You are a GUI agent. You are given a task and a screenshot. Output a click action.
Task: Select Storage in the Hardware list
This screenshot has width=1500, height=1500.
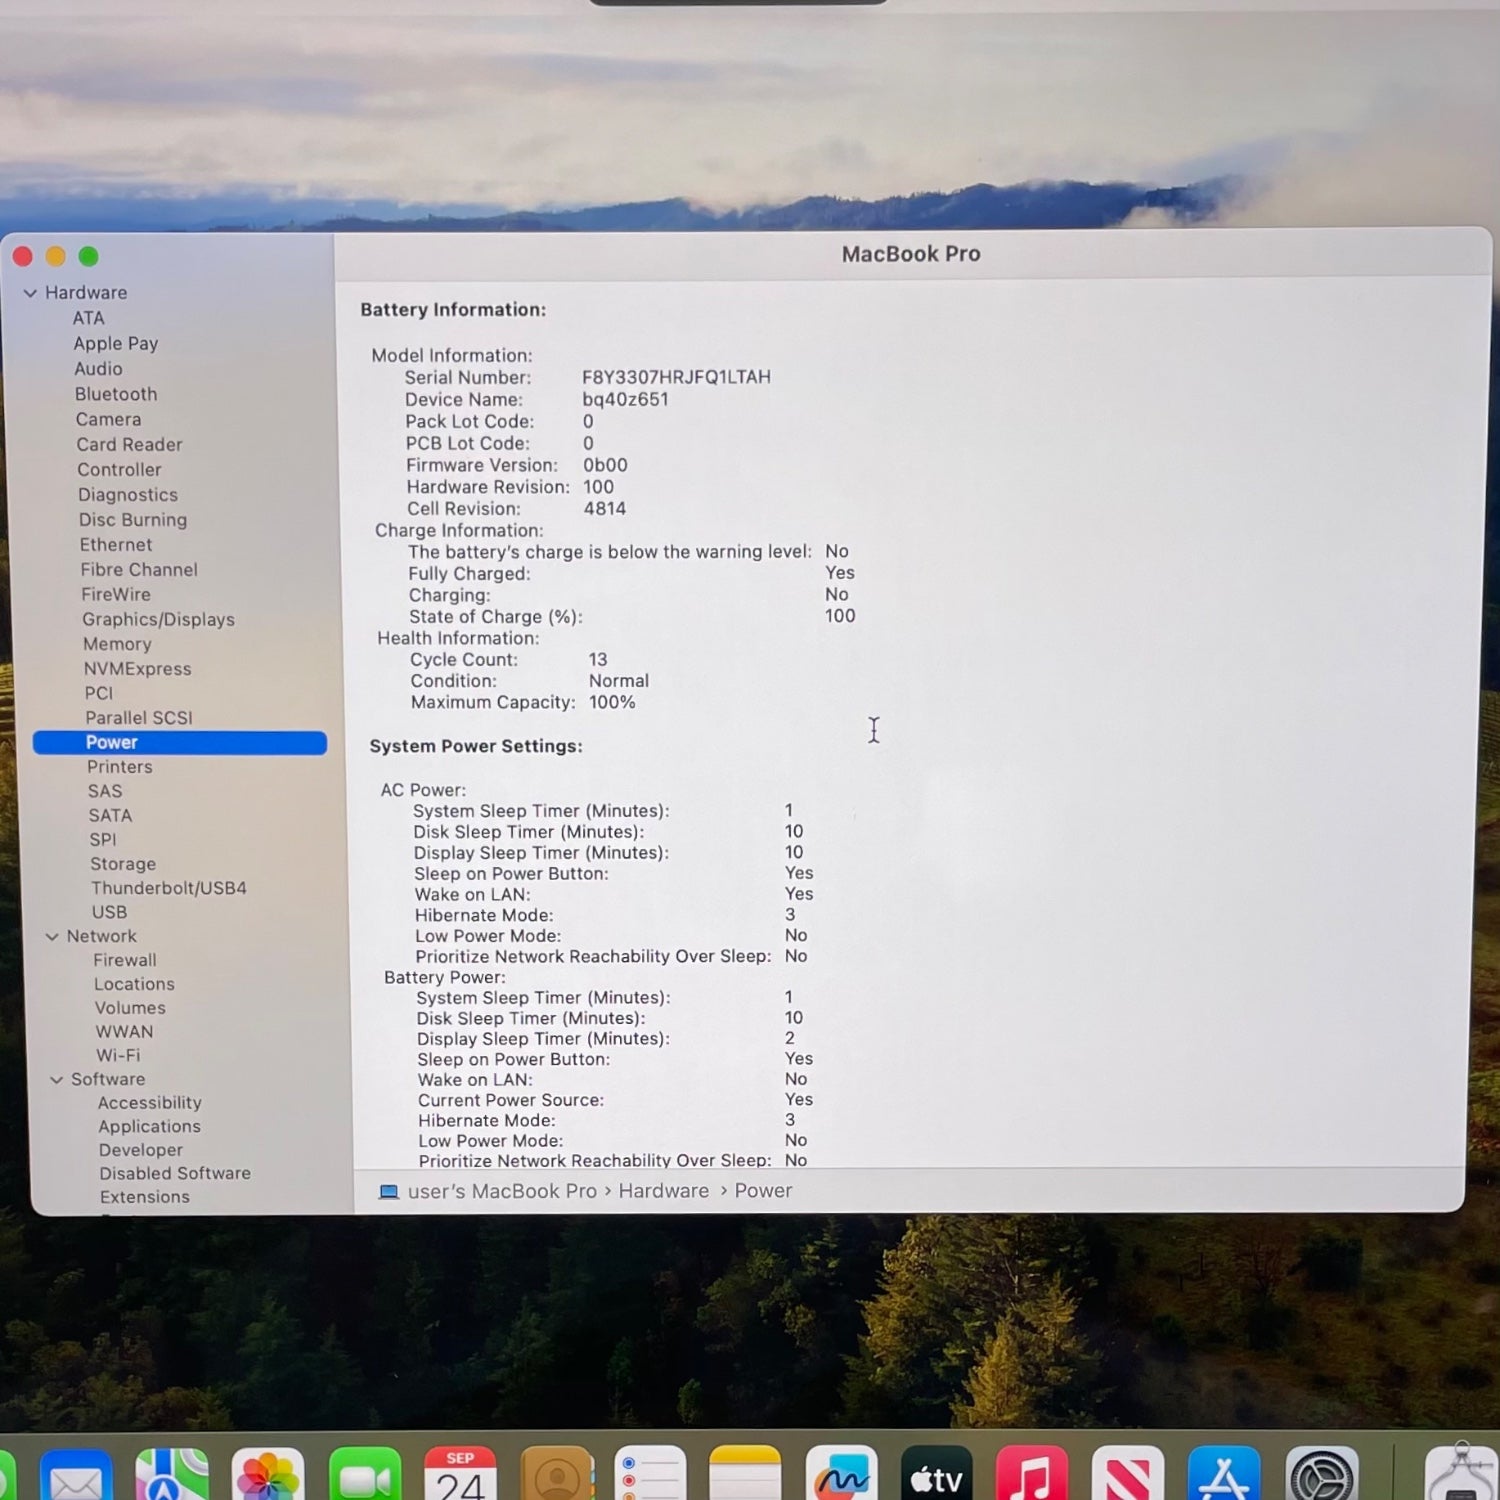[x=123, y=864]
